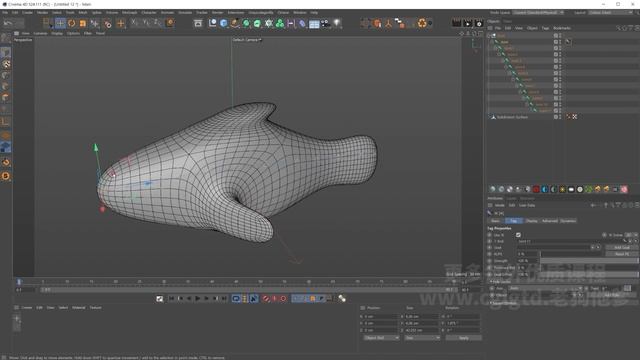
Task: Toggle the X axis lock
Action: click(134, 23)
